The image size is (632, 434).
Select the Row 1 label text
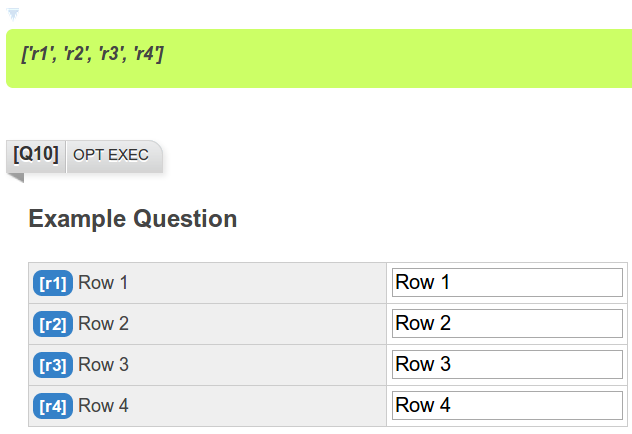(x=103, y=282)
